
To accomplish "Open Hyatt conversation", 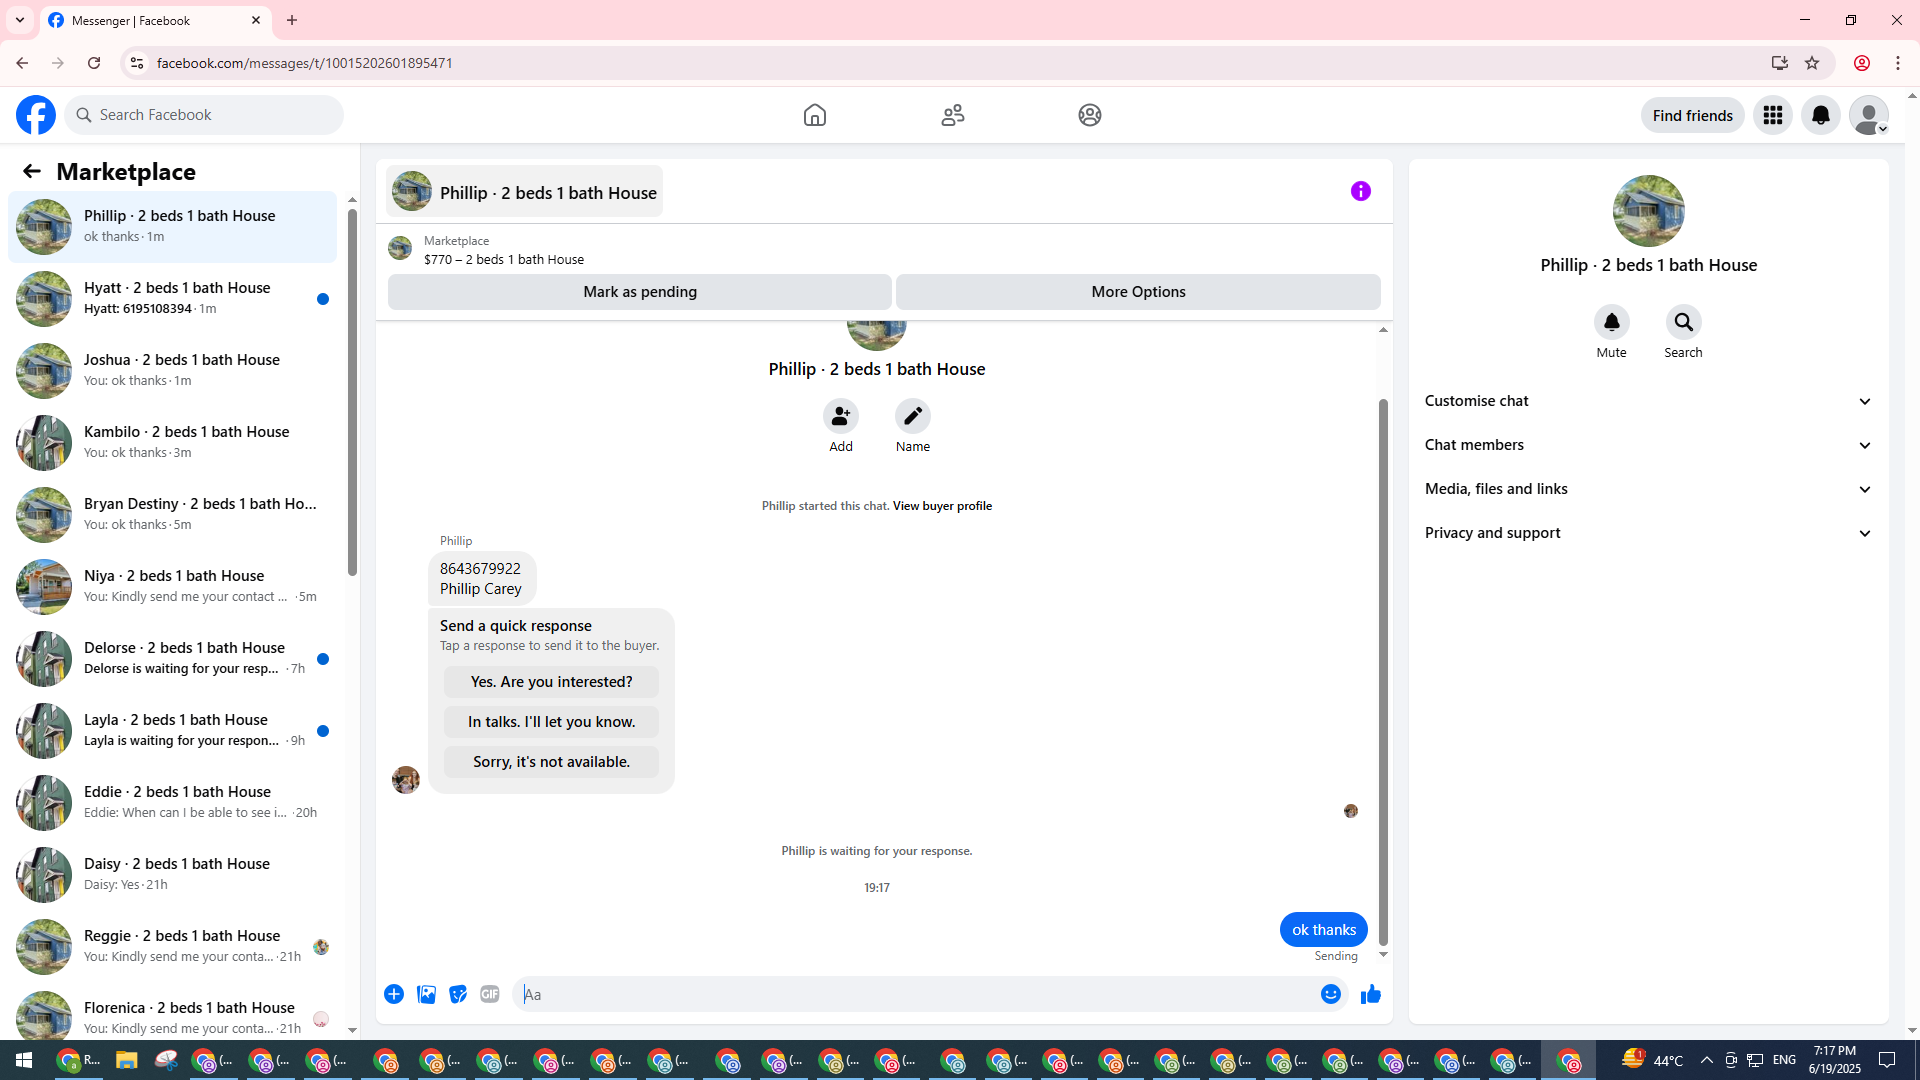I will coord(172,299).
